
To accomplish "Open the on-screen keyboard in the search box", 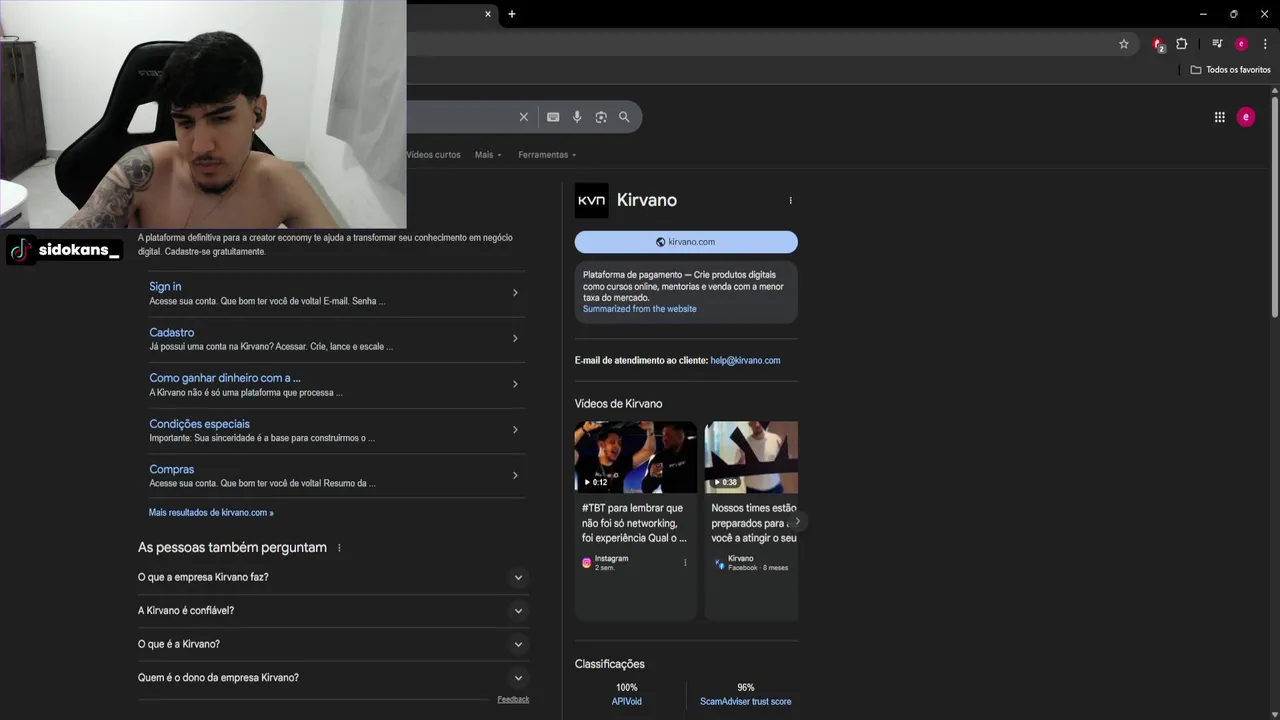I will tap(553, 117).
